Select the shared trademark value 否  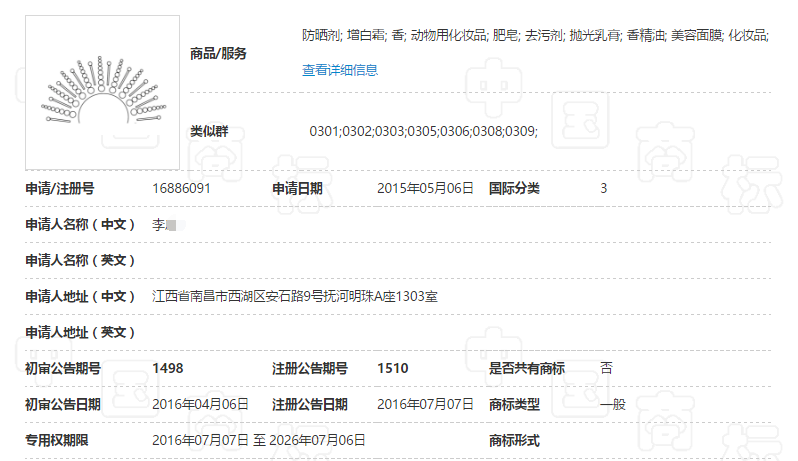[606, 368]
